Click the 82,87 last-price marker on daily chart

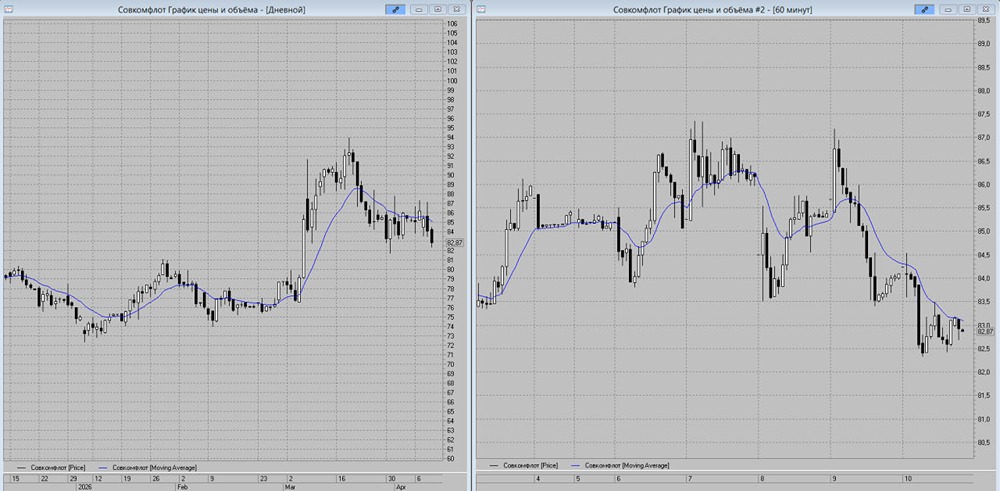(x=455, y=242)
